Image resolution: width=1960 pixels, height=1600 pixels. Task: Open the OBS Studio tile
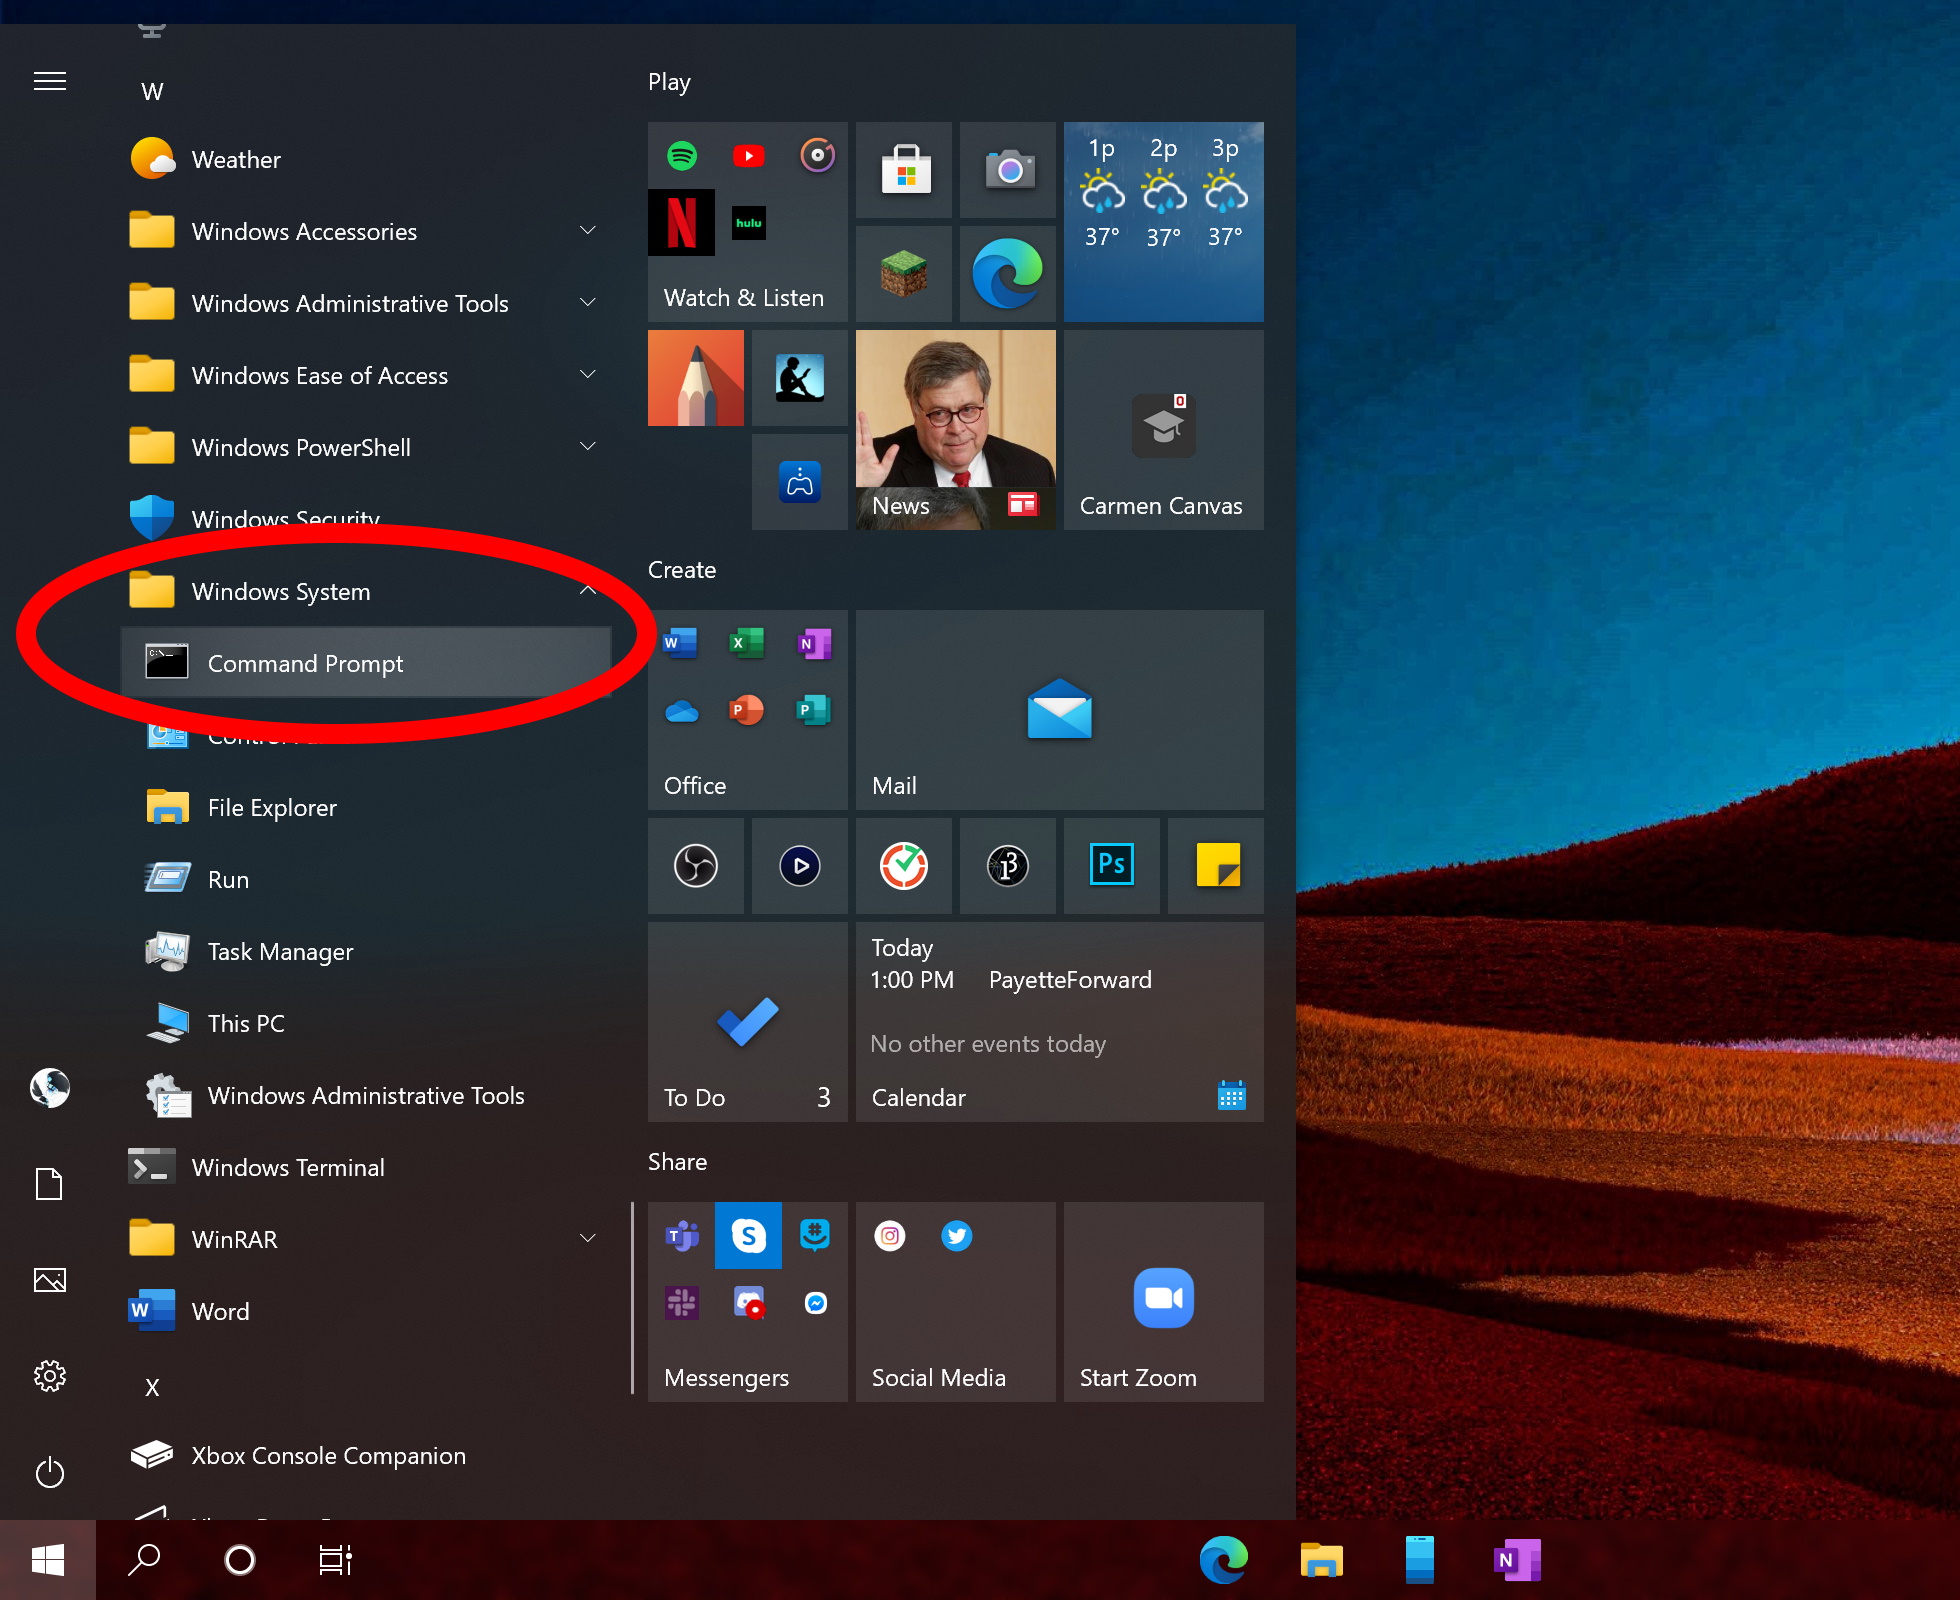click(695, 866)
